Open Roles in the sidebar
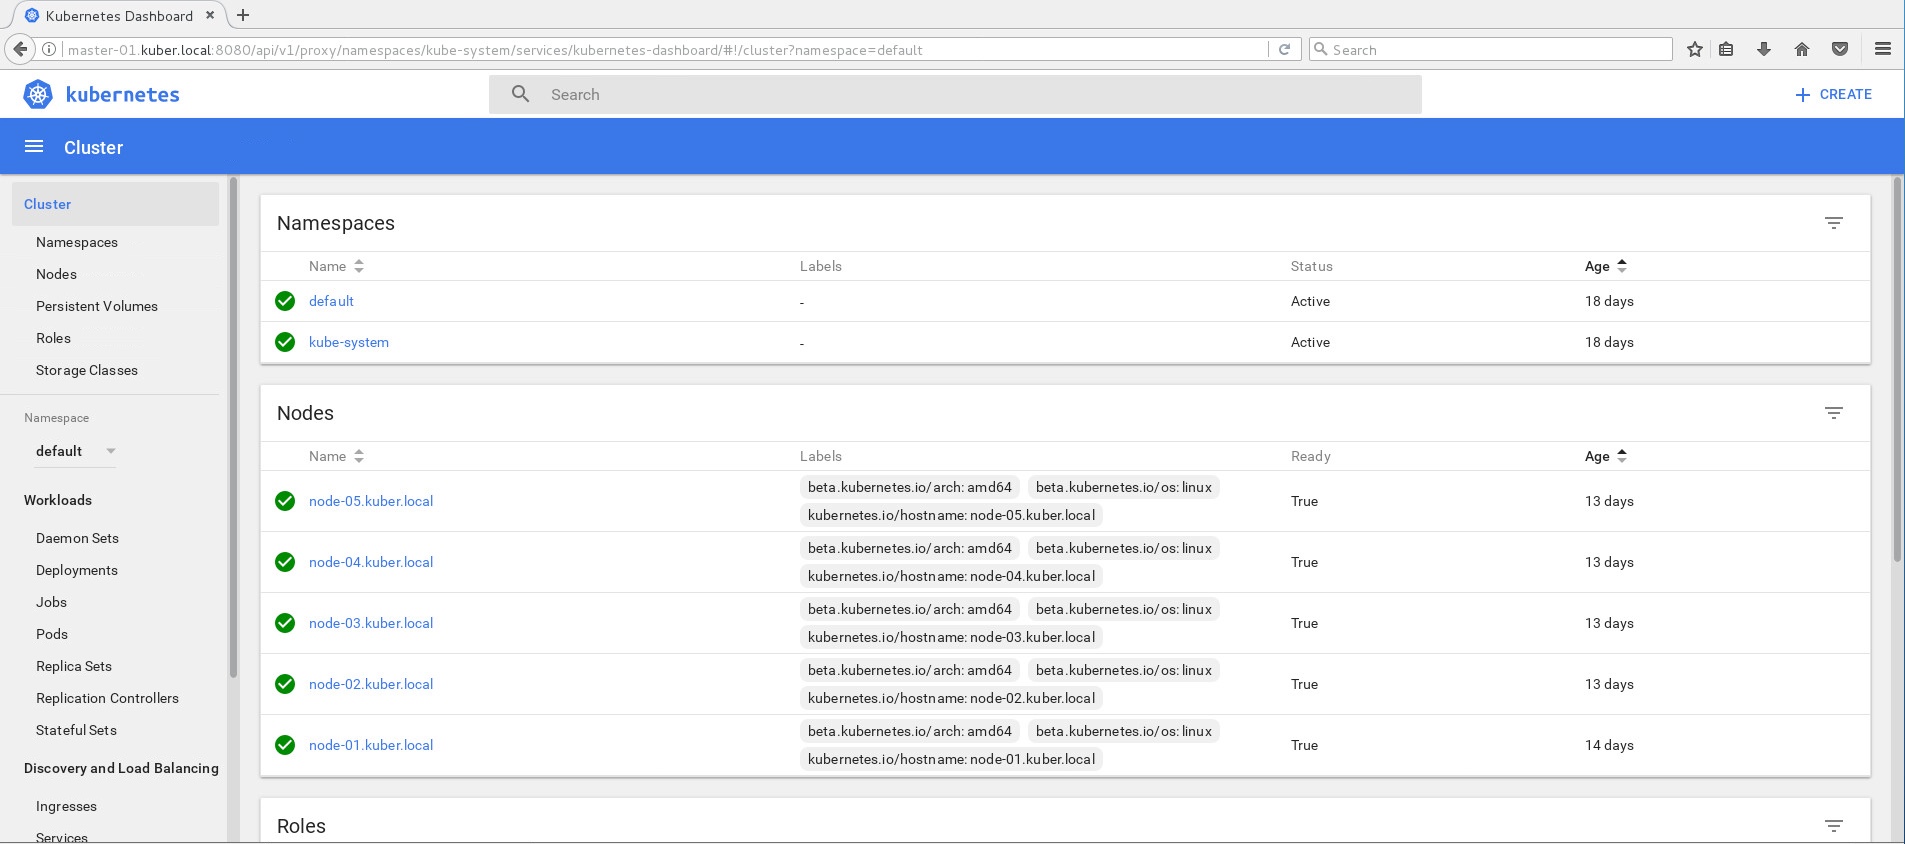The height and width of the screenshot is (844, 1905). [x=53, y=338]
